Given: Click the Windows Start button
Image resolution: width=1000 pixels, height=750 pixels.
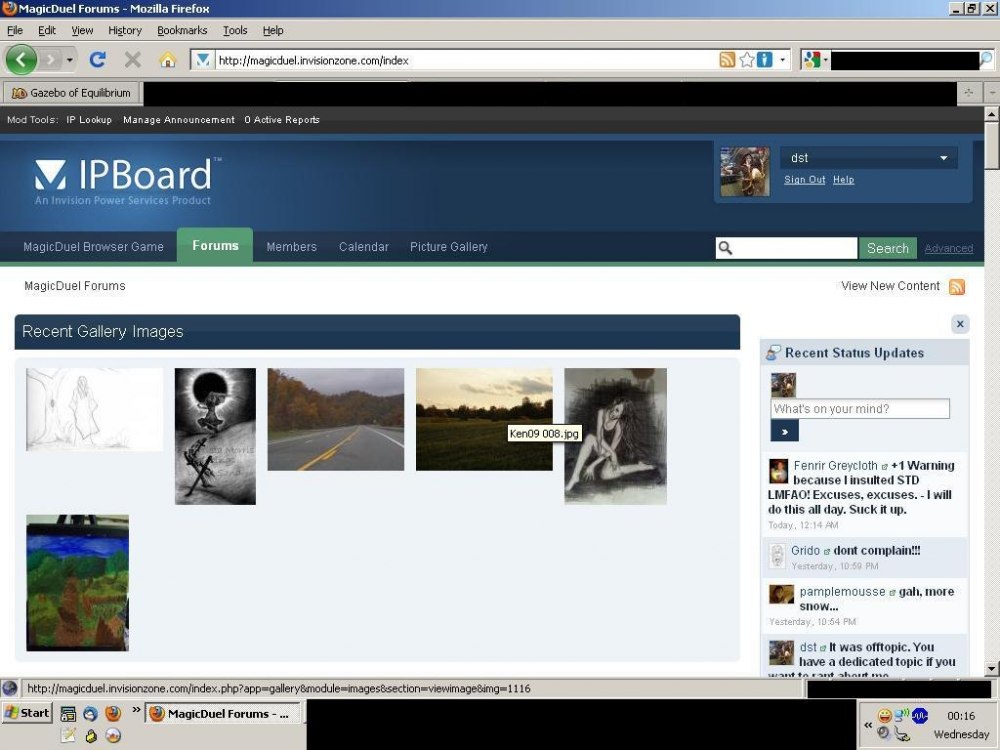Looking at the screenshot, I should (x=27, y=713).
